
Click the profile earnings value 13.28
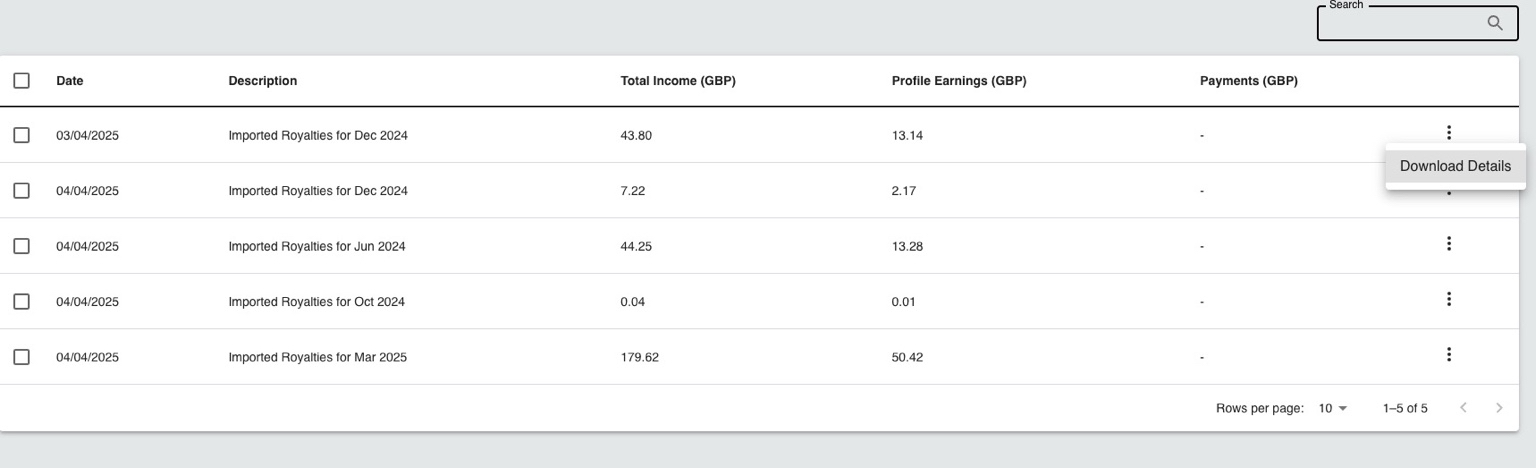[x=907, y=246]
